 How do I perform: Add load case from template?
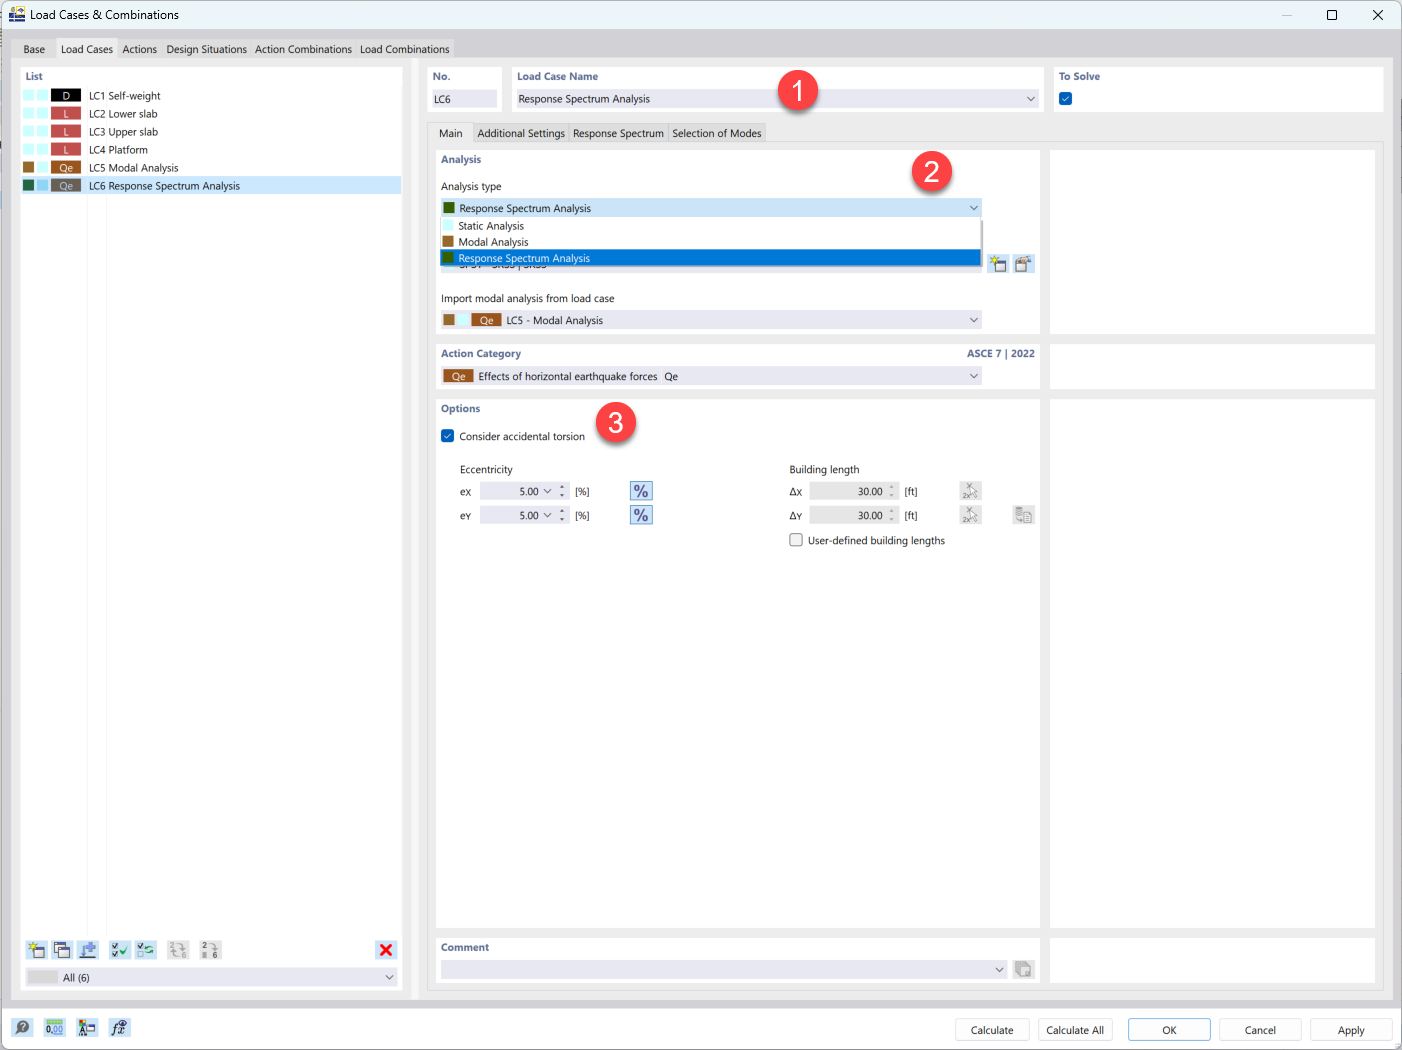(87, 949)
